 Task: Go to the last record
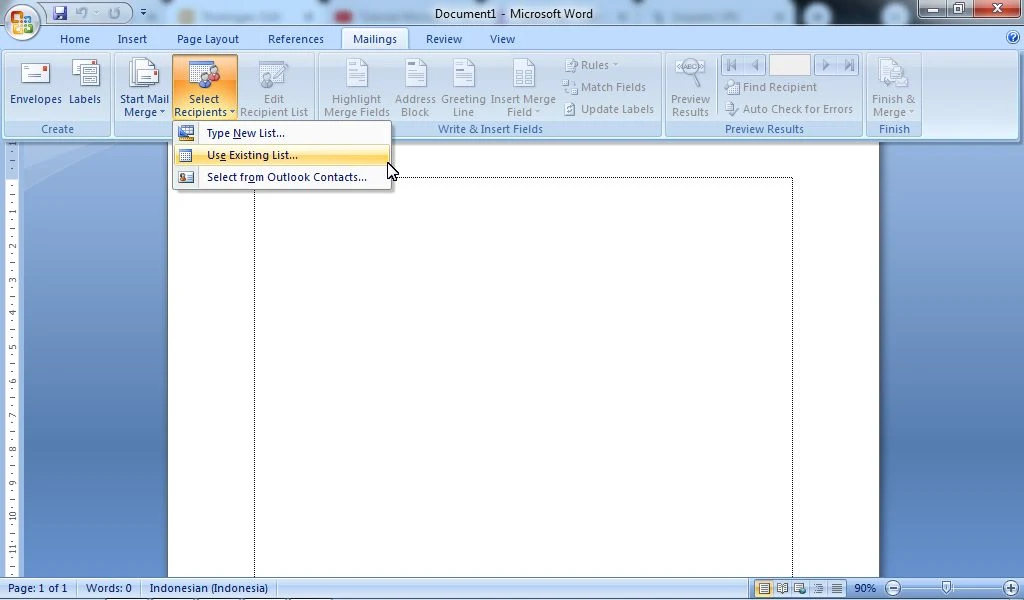pos(848,65)
